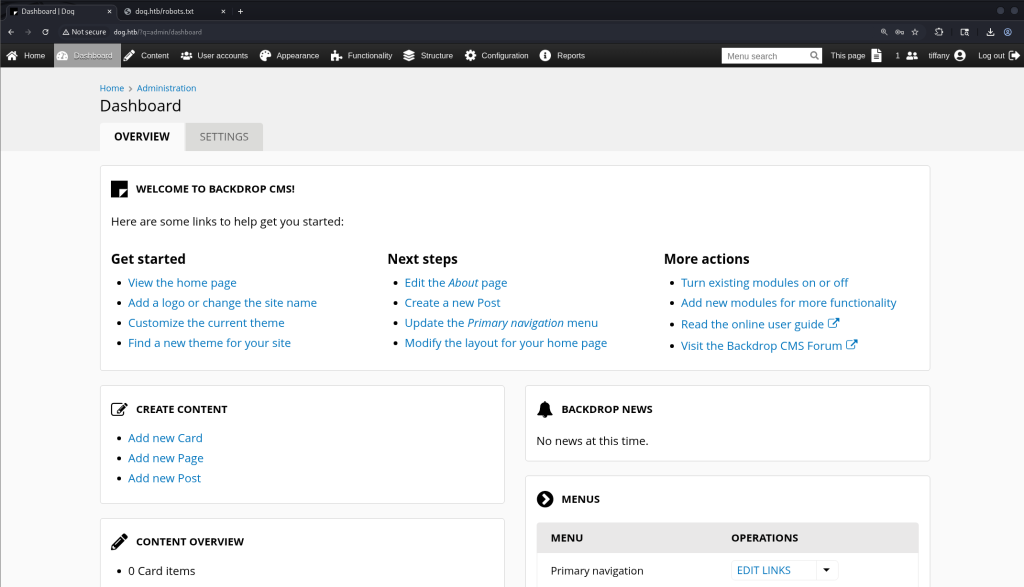Click the Reports info icon
The image size is (1024, 587).
point(545,56)
